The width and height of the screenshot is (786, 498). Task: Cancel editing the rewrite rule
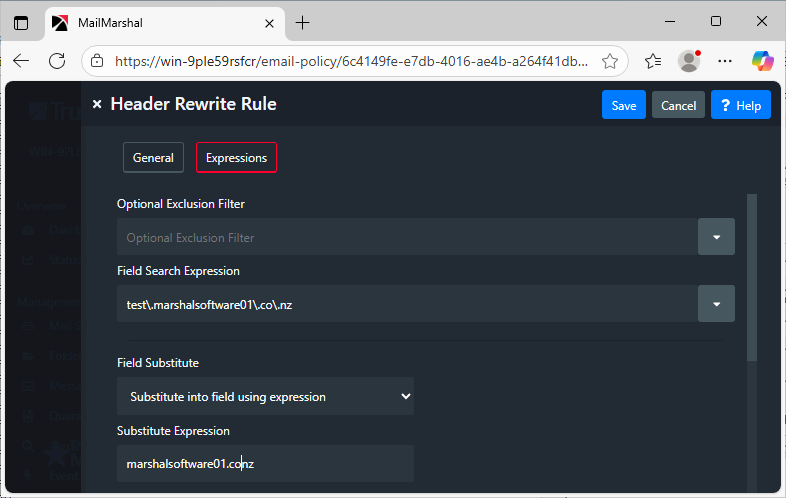(678, 105)
